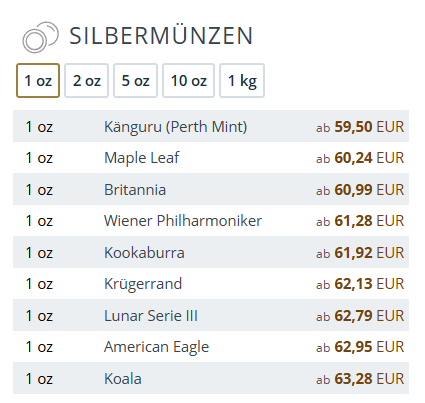
Task: Switch to the 1 kg tab
Action: (242, 81)
